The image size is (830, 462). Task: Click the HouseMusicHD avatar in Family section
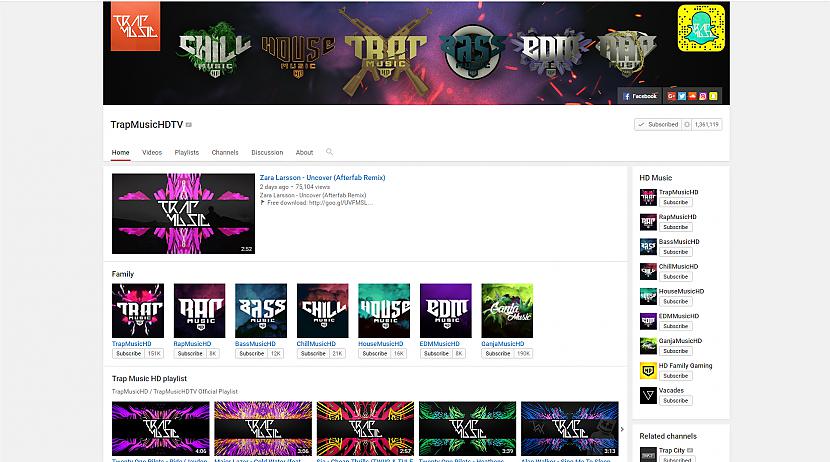click(384, 311)
